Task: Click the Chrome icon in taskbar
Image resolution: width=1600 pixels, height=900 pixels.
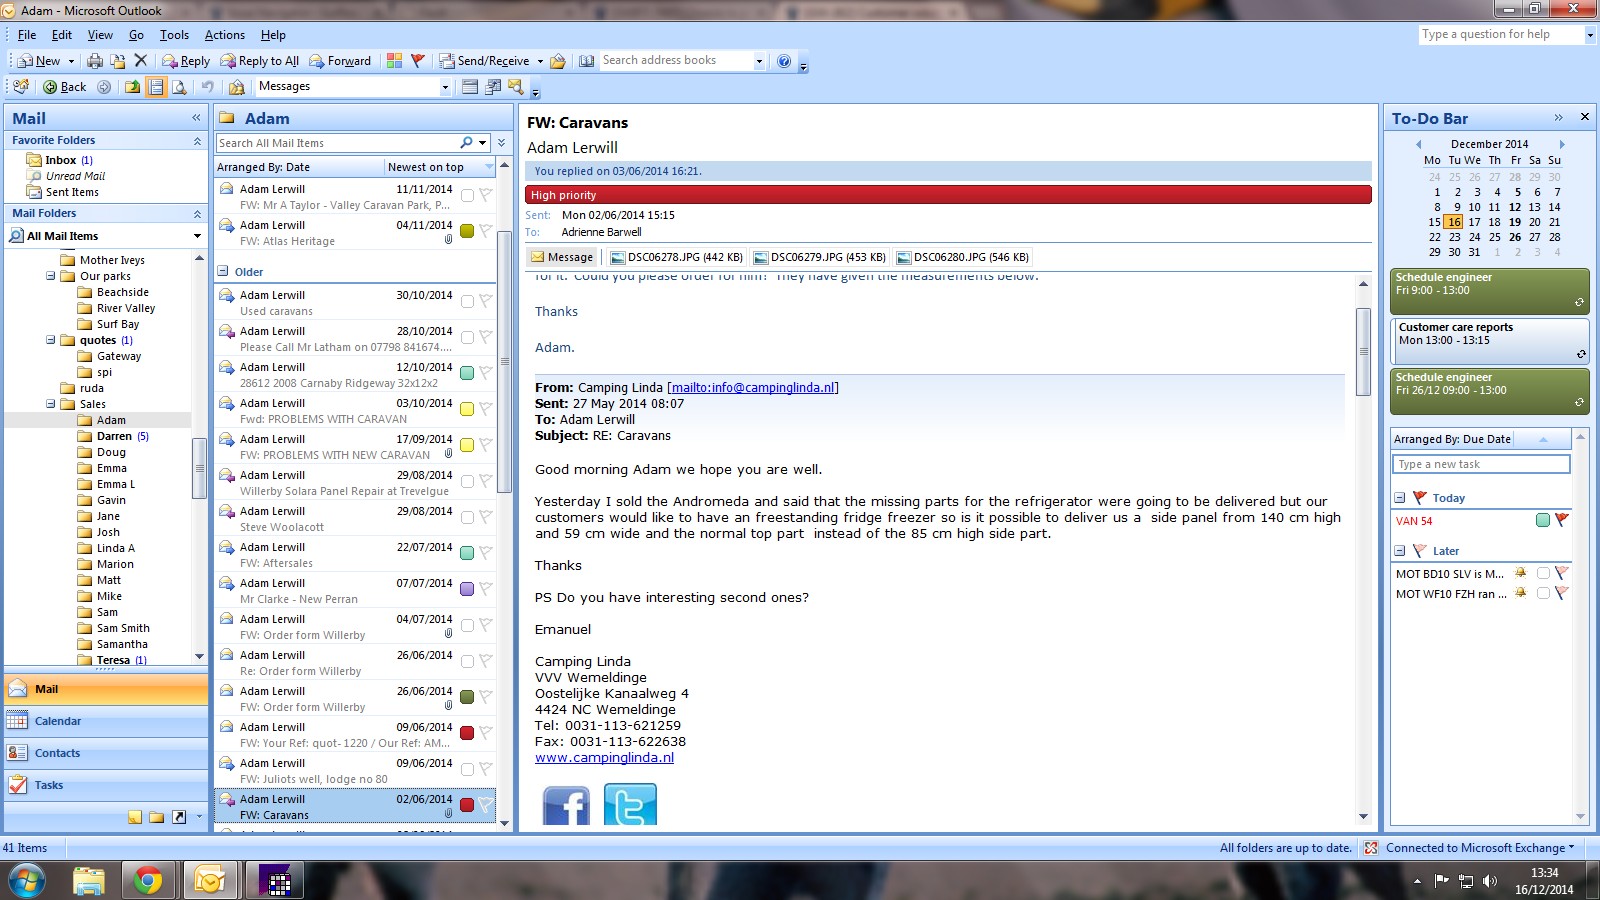Action: [x=148, y=881]
